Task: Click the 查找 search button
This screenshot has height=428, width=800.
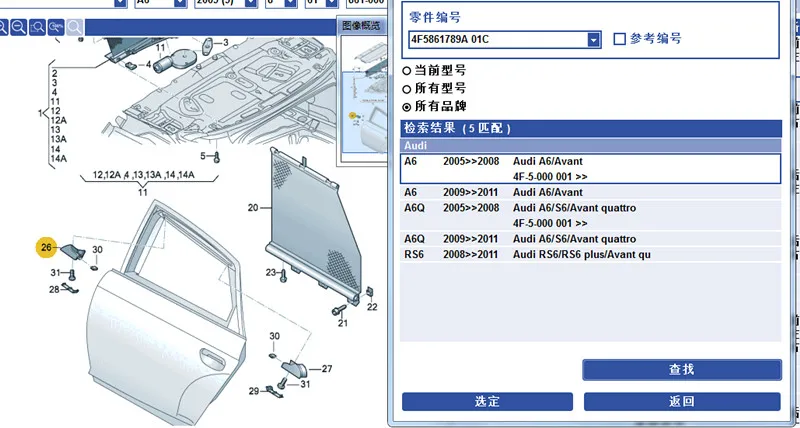Action: click(682, 370)
